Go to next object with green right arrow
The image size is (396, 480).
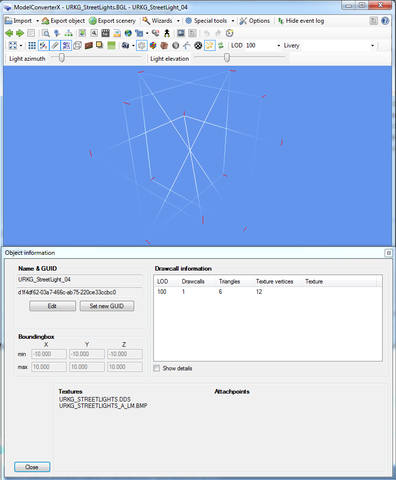tap(20, 33)
